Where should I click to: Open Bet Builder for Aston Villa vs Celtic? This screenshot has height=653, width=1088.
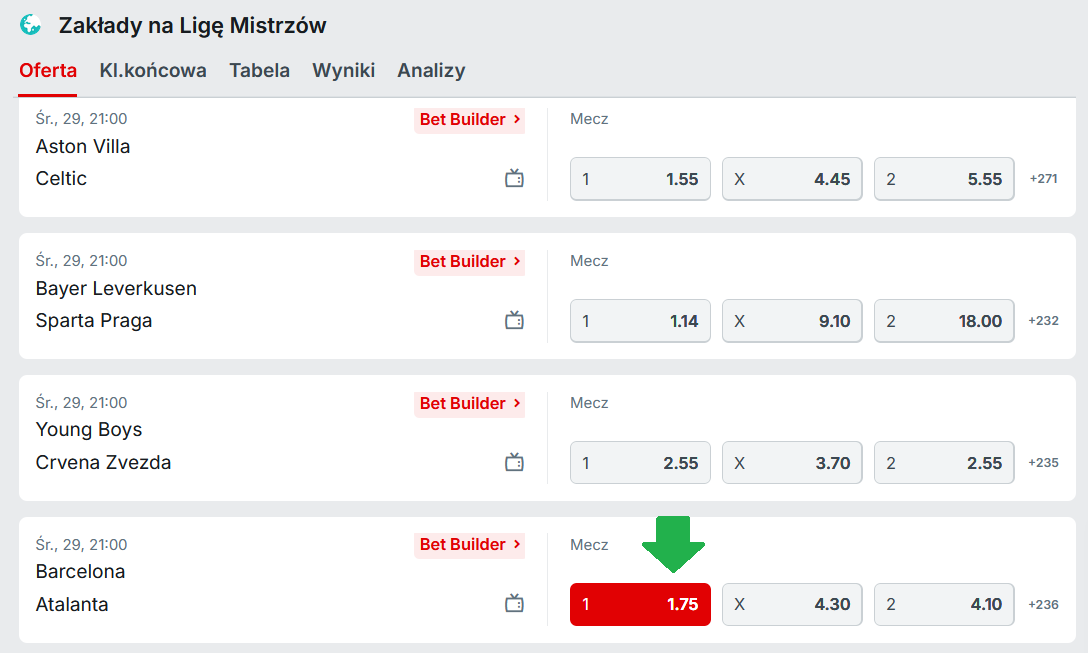pos(469,120)
